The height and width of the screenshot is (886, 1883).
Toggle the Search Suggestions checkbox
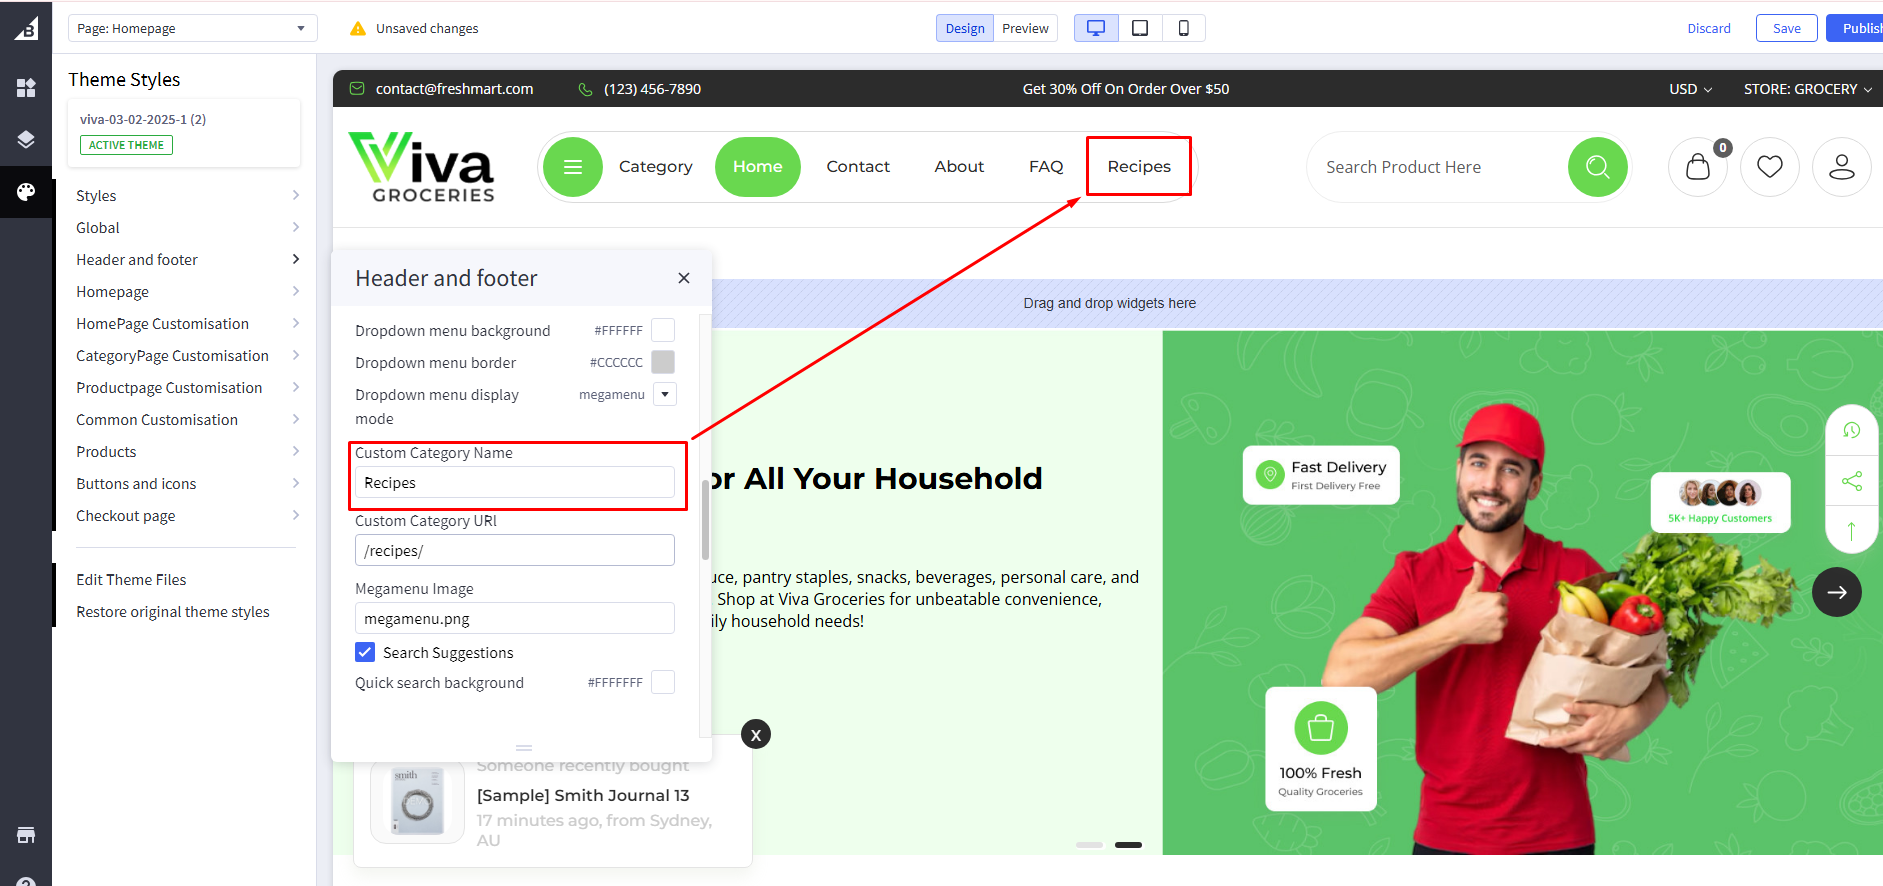point(365,652)
